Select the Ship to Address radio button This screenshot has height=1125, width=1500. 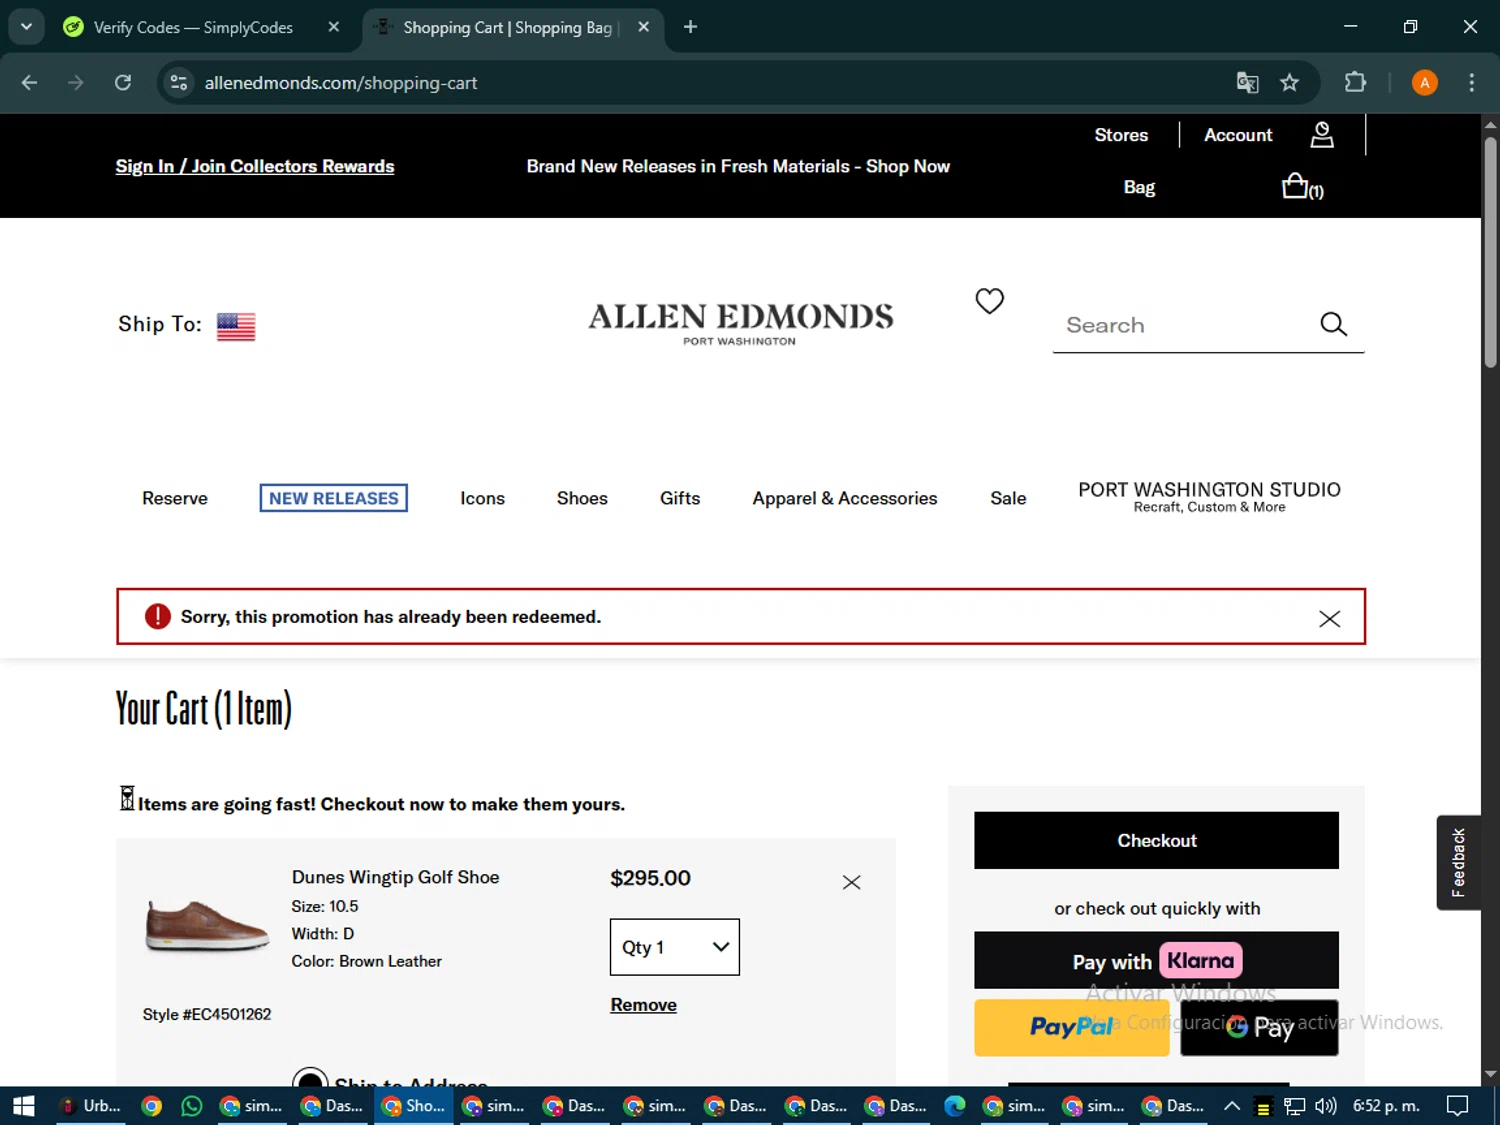click(x=310, y=1077)
